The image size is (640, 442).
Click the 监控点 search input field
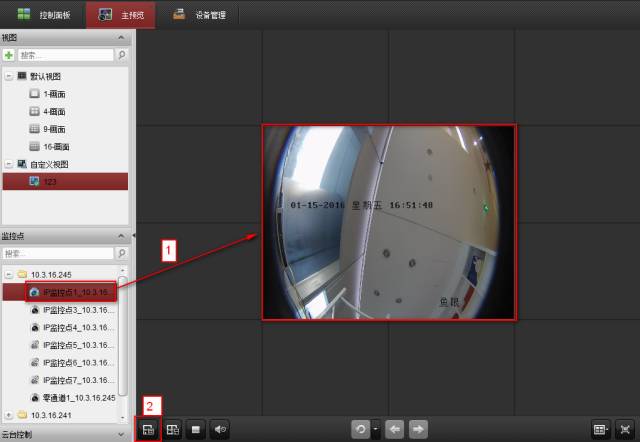[x=60, y=254]
